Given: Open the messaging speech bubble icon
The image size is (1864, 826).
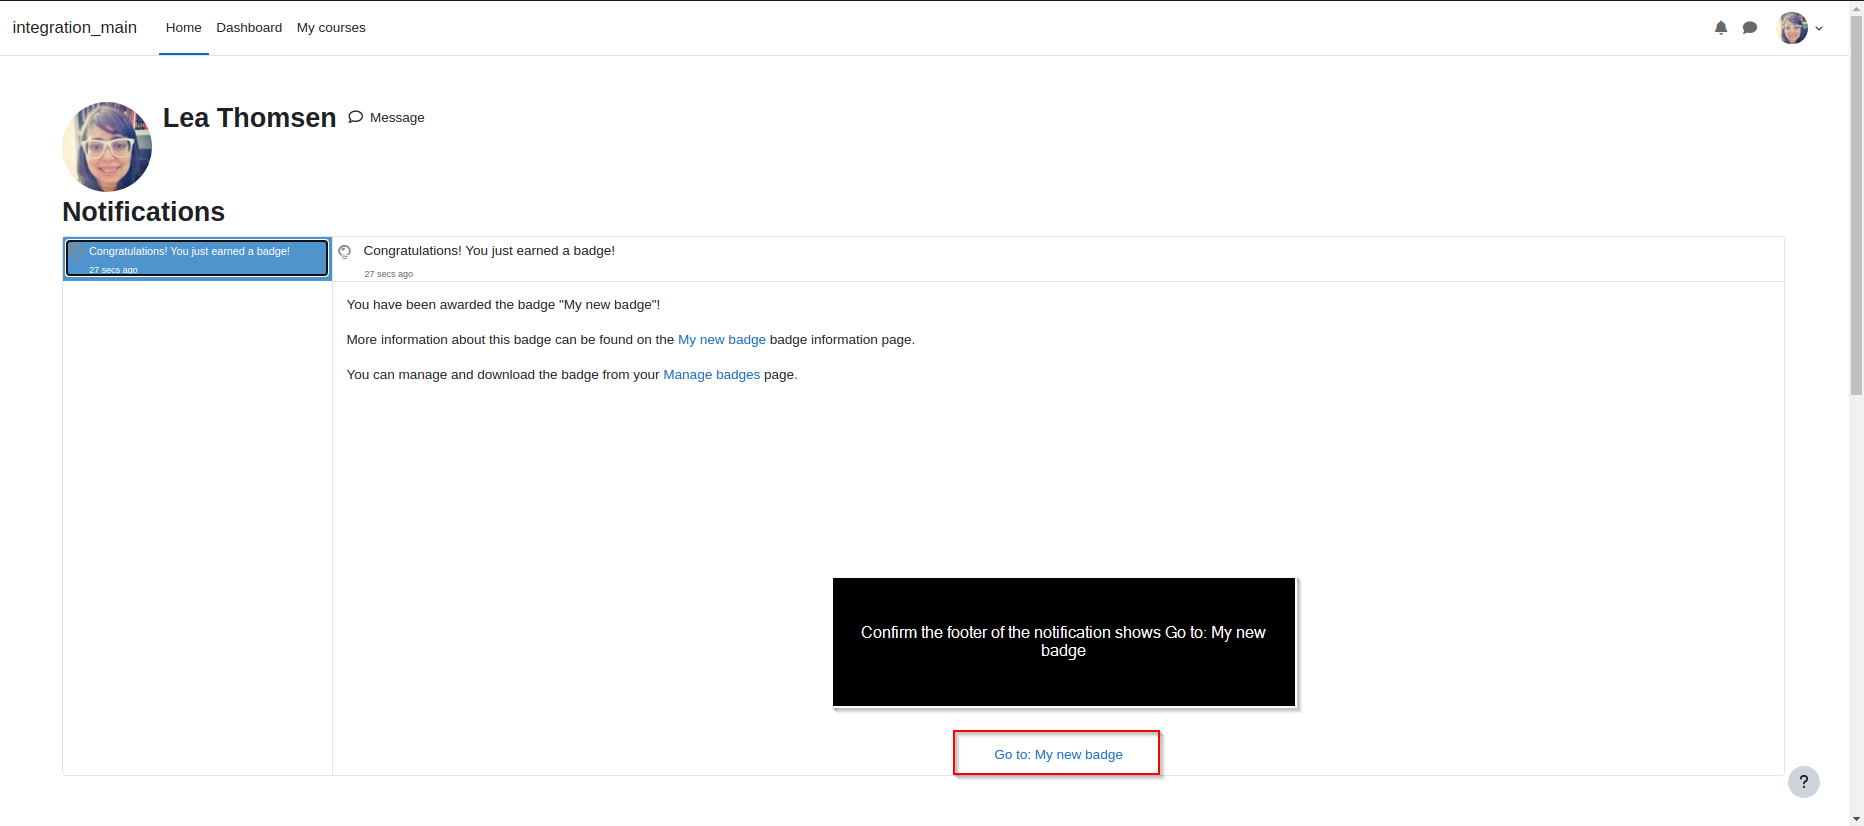Looking at the screenshot, I should [1750, 28].
